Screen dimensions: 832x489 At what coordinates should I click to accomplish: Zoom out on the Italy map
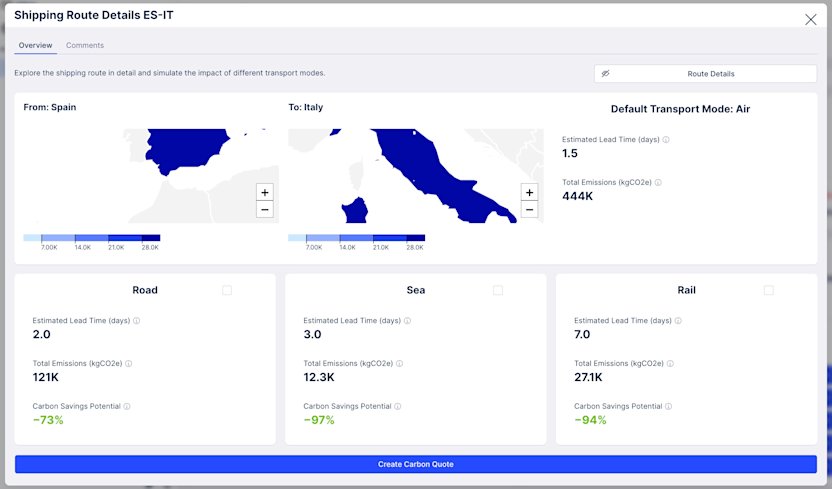[529, 209]
